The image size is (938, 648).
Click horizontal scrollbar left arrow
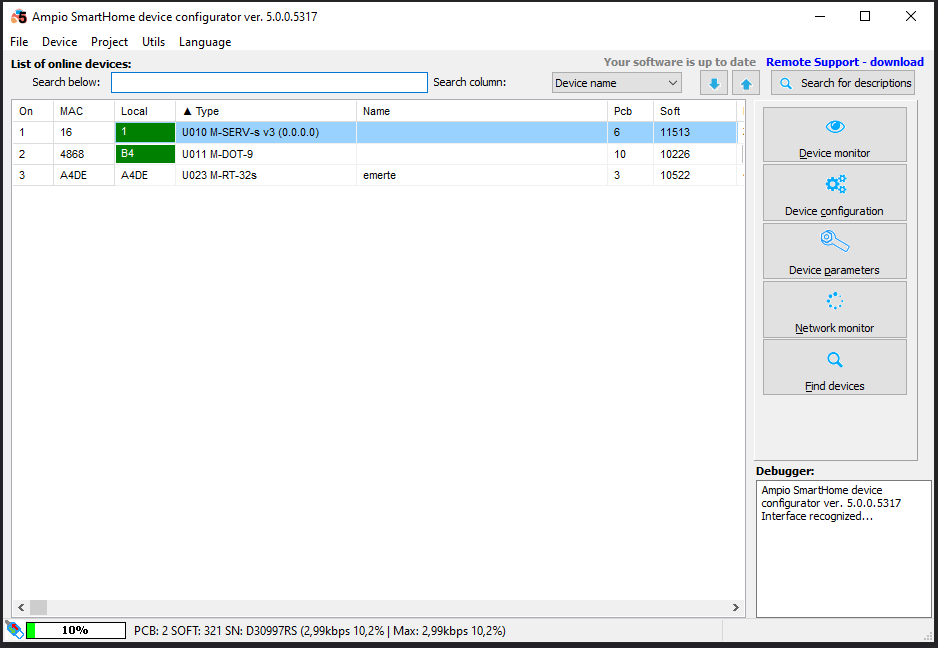21,607
